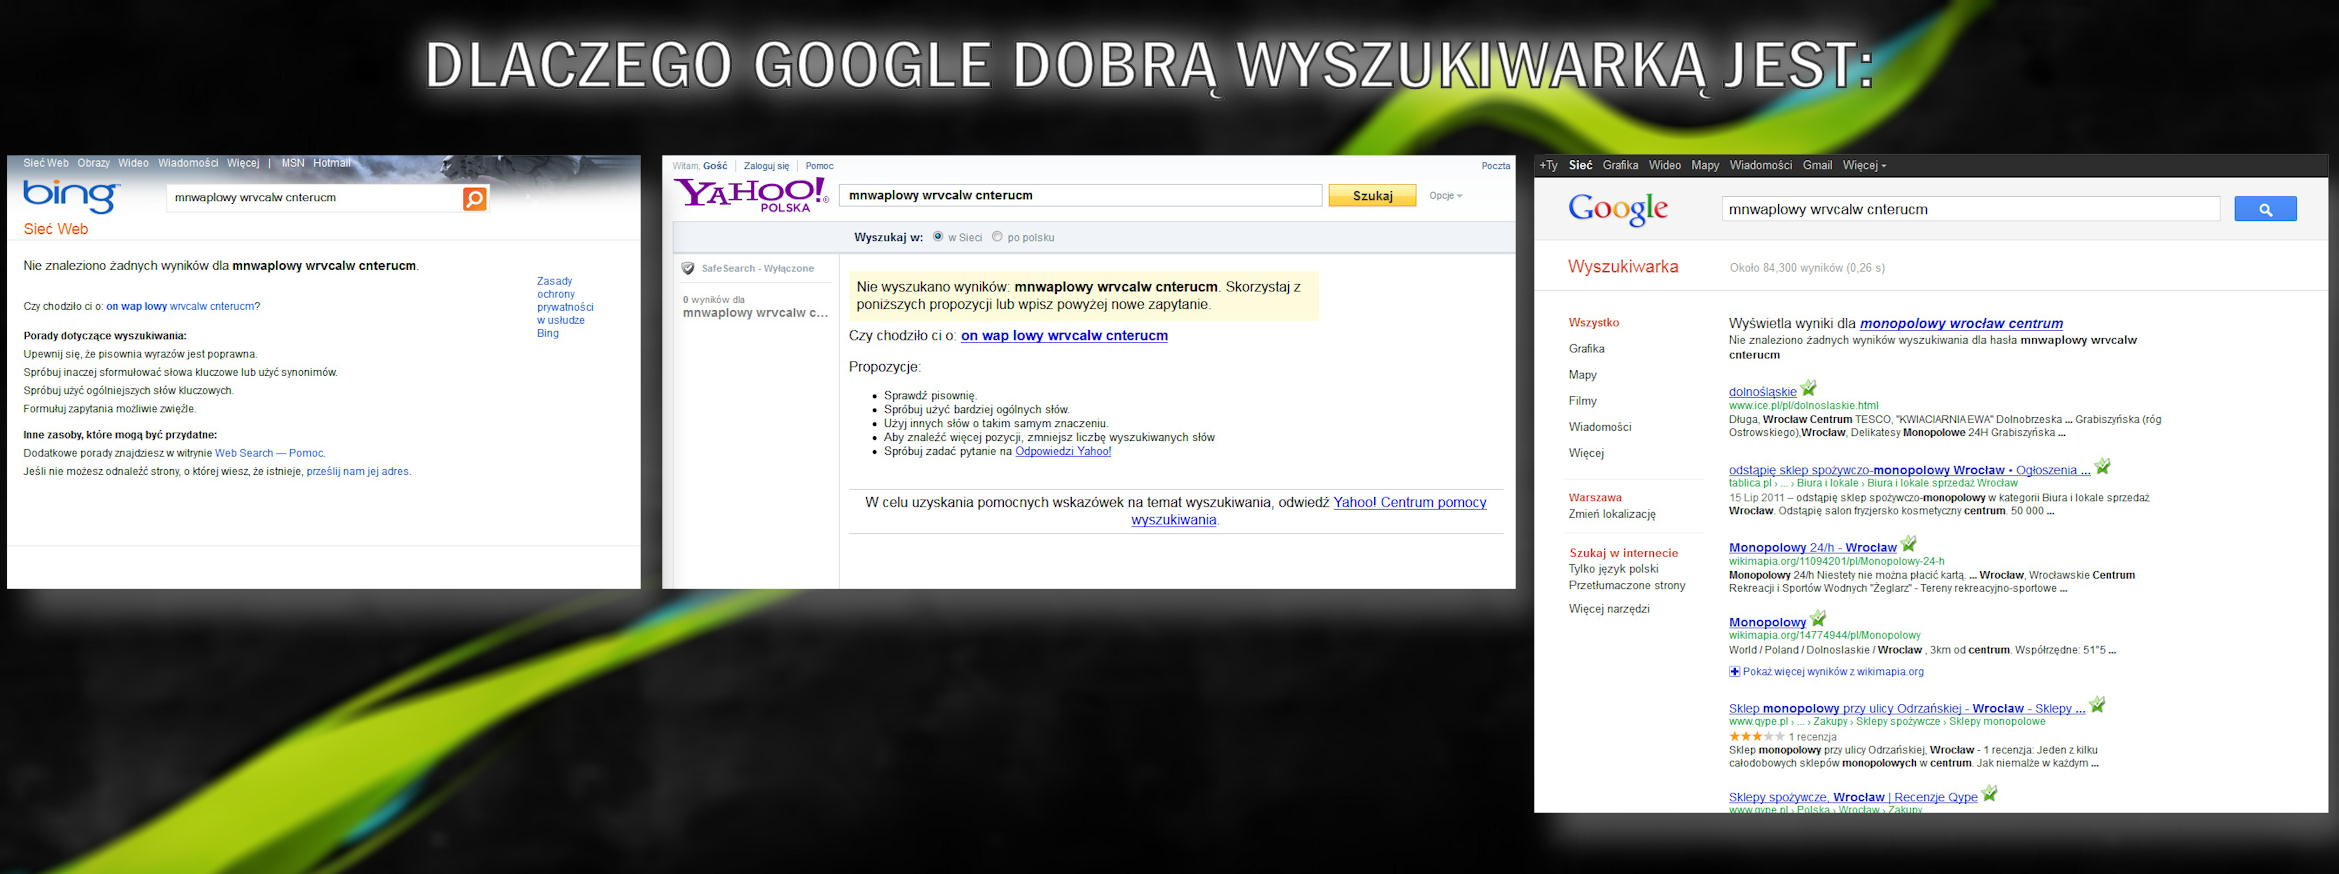Select Wszystko in Google's left sidebar
This screenshot has width=2339, height=874.
[1594, 323]
